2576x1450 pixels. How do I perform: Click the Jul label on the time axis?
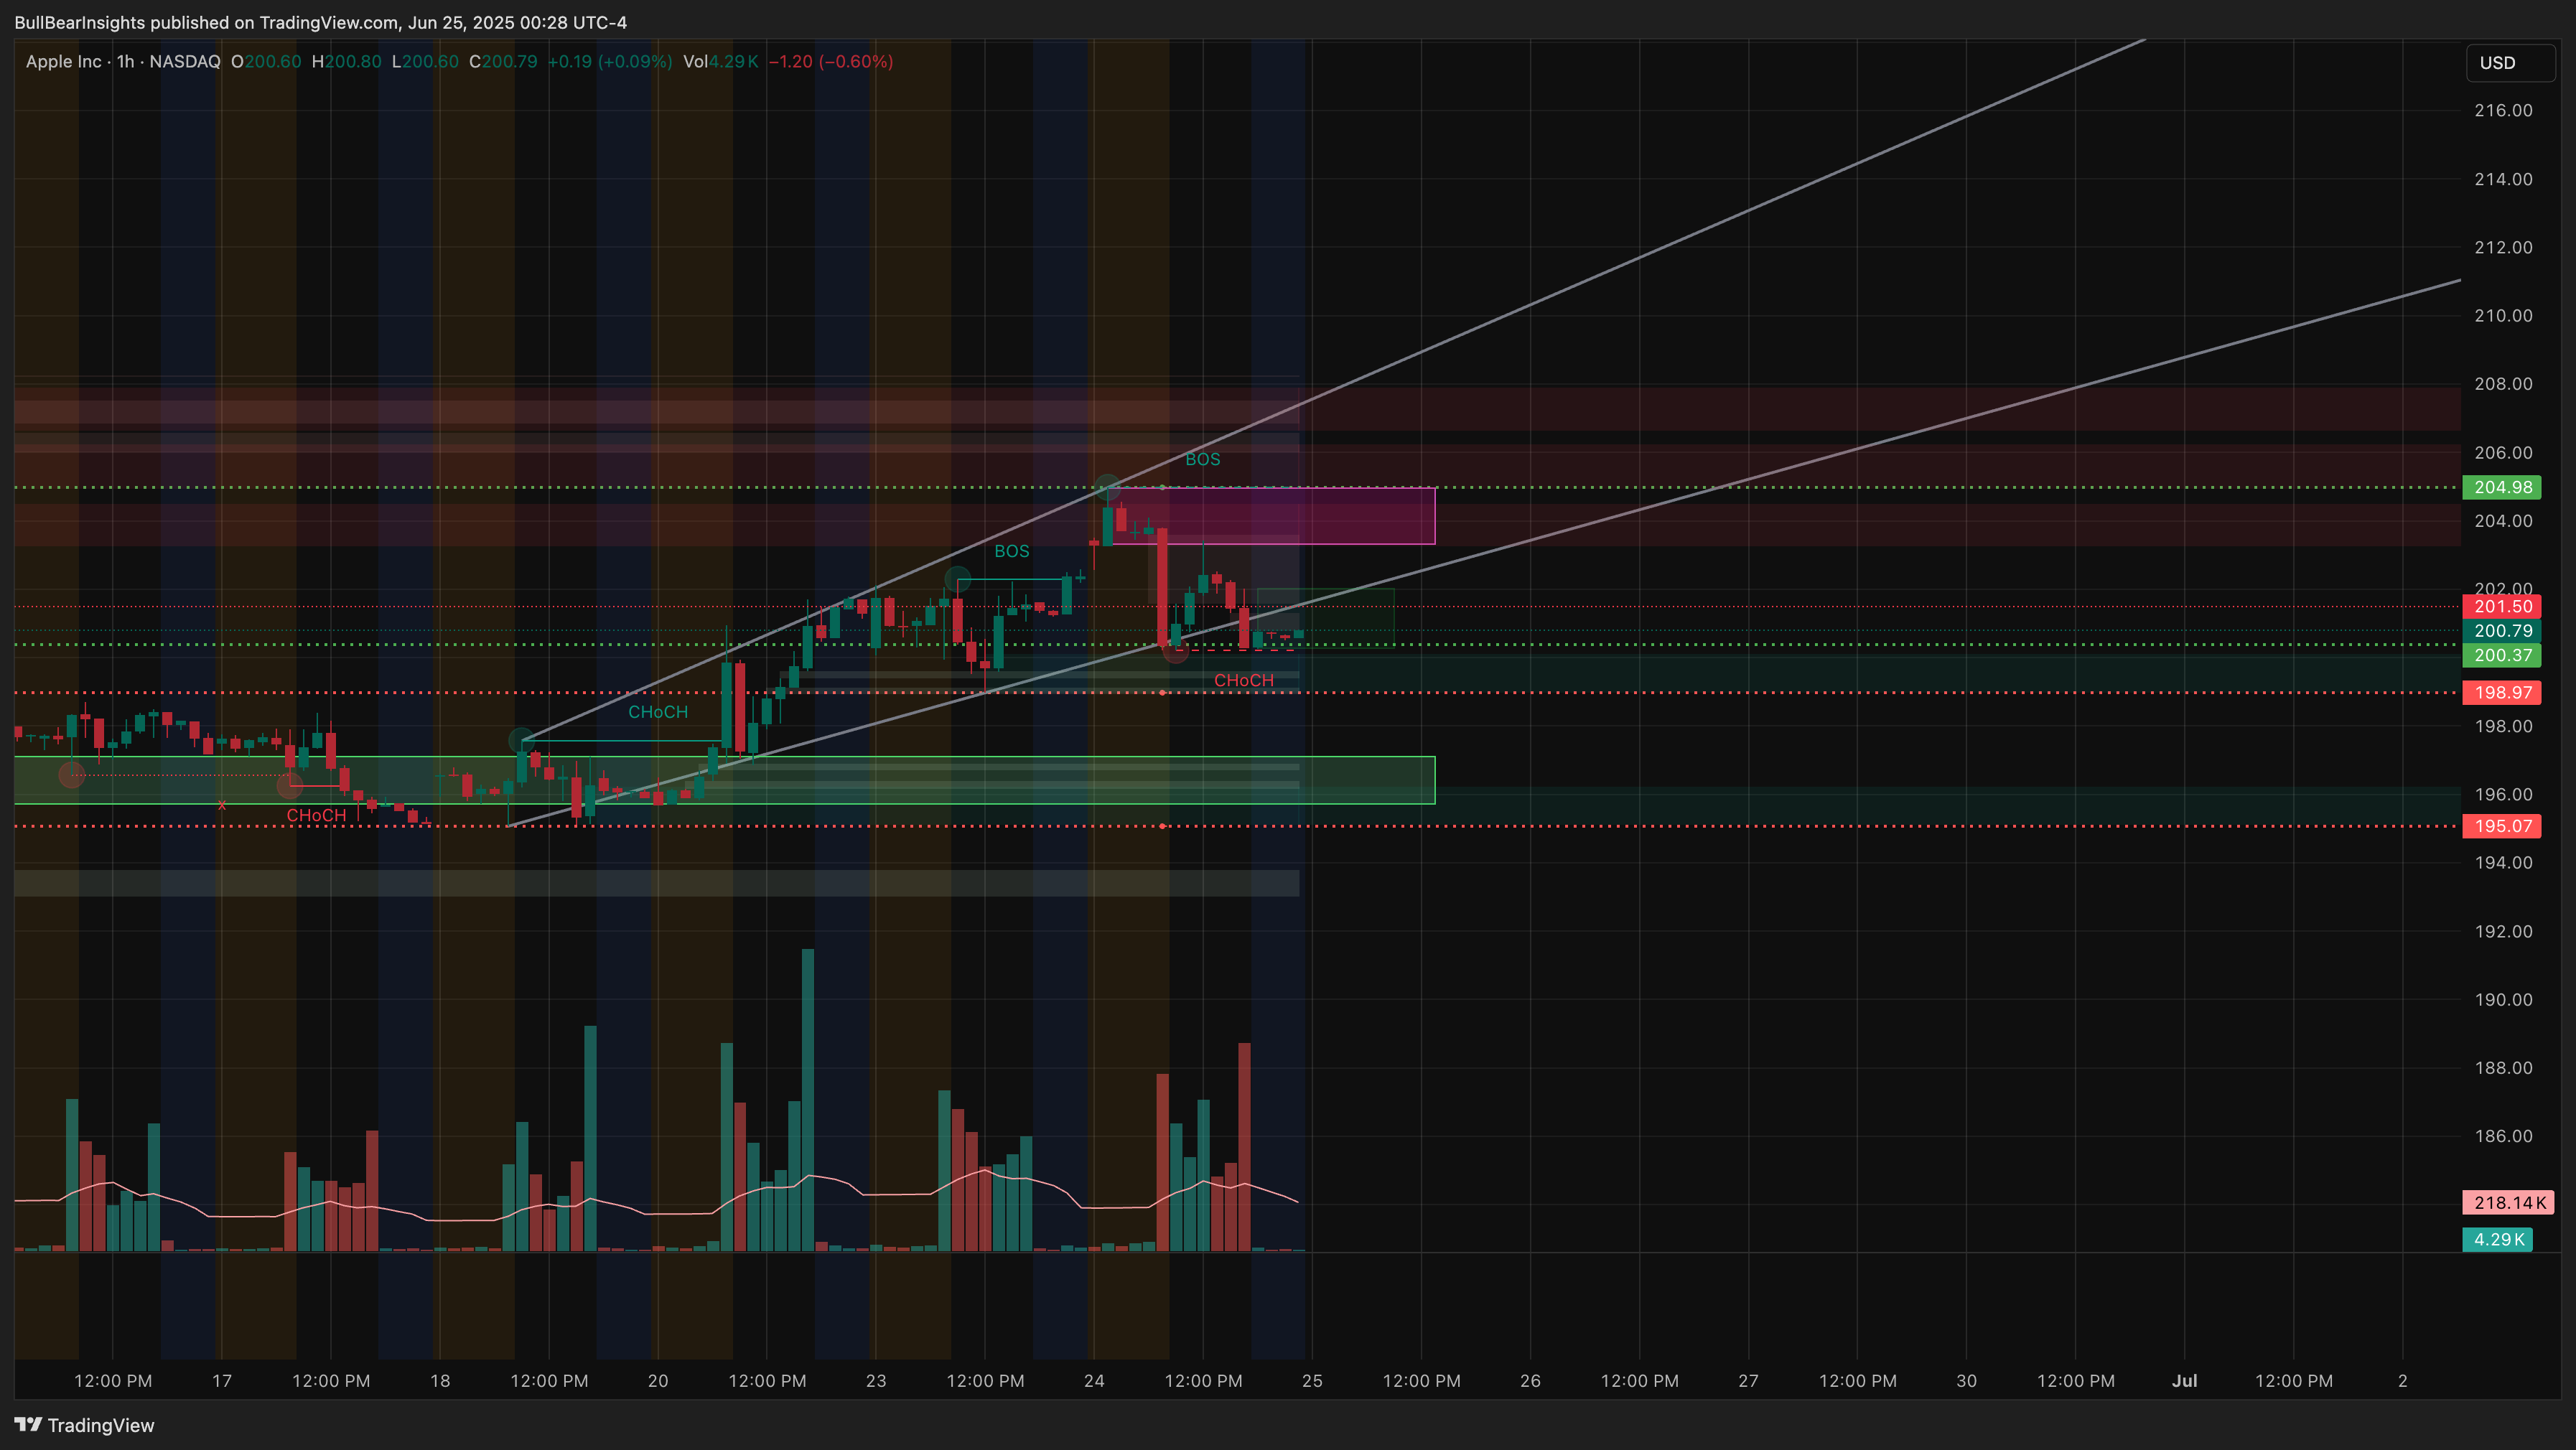[2184, 1380]
